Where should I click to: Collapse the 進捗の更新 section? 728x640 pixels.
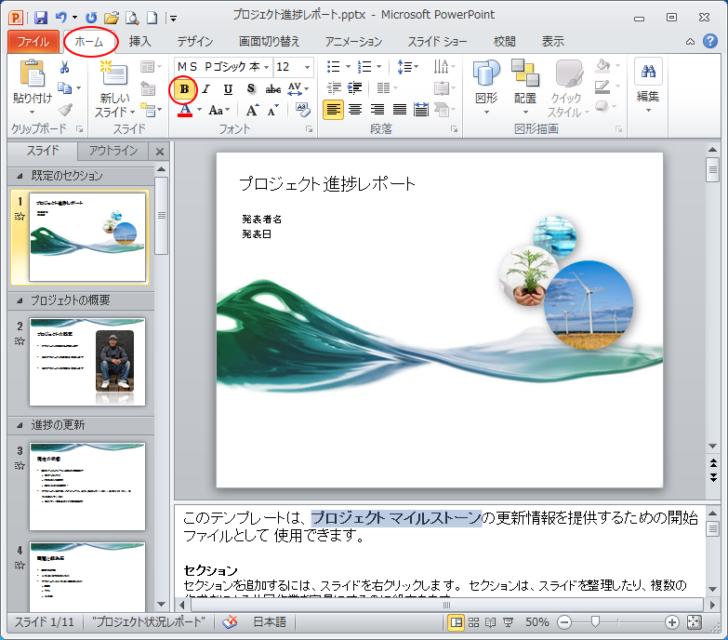(20, 425)
